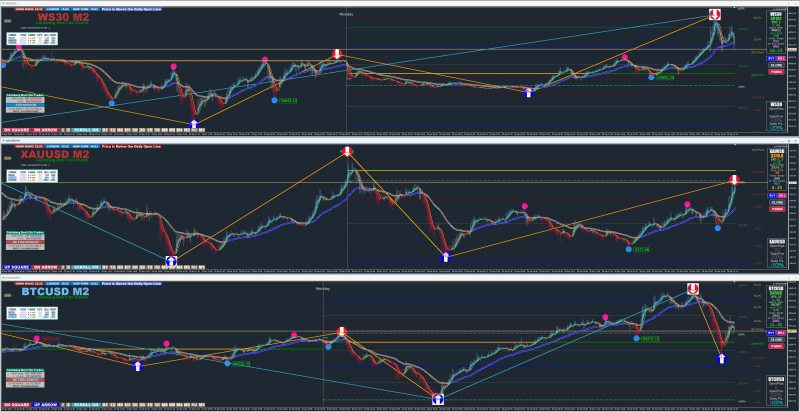Hit the PANIC button on WS30 chart
Screen dimensions: 800x412
pos(777,72)
